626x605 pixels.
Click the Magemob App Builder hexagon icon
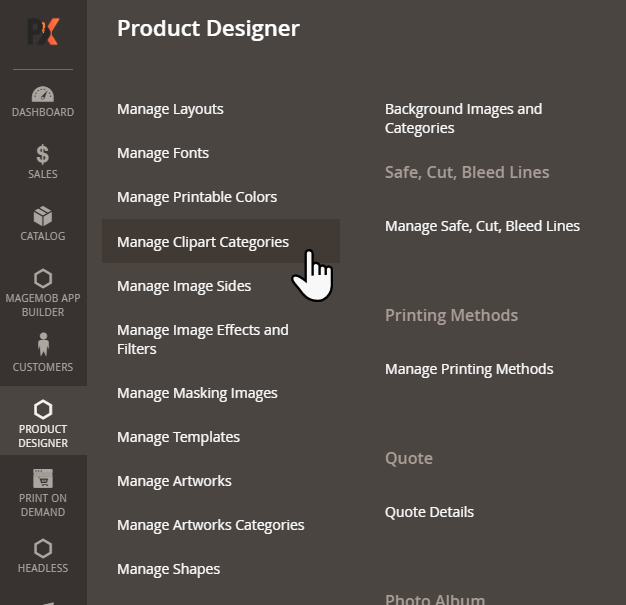pyautogui.click(x=43, y=277)
